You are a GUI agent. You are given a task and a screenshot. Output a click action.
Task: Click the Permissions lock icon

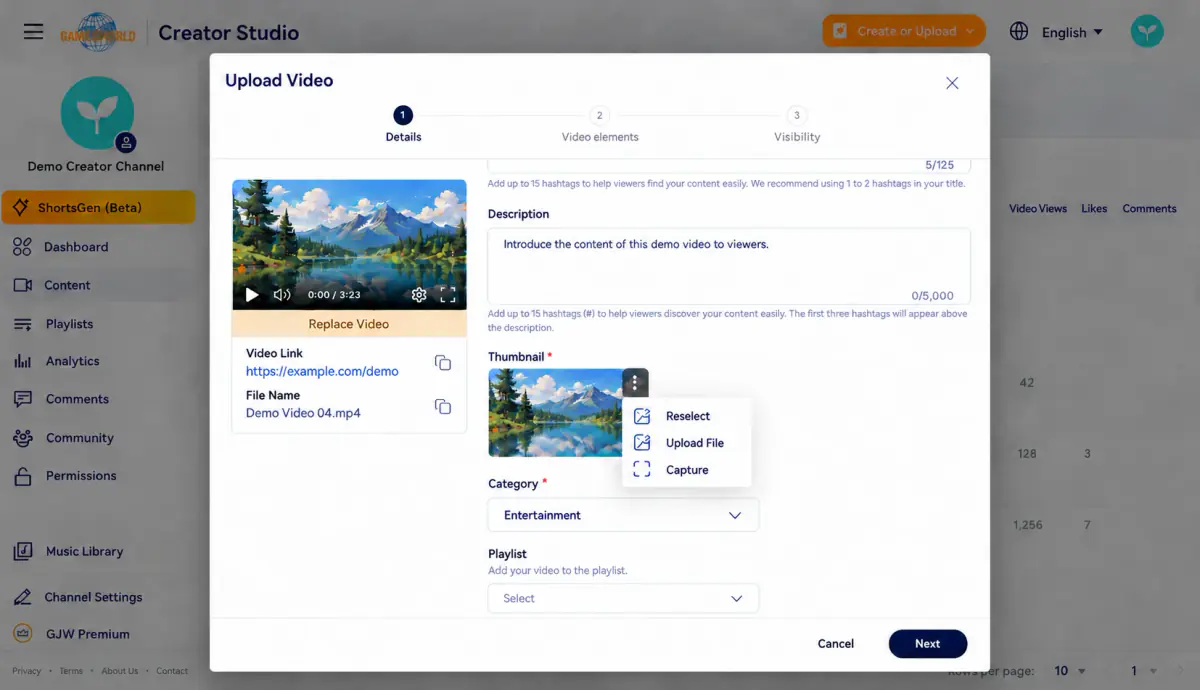tap(23, 476)
